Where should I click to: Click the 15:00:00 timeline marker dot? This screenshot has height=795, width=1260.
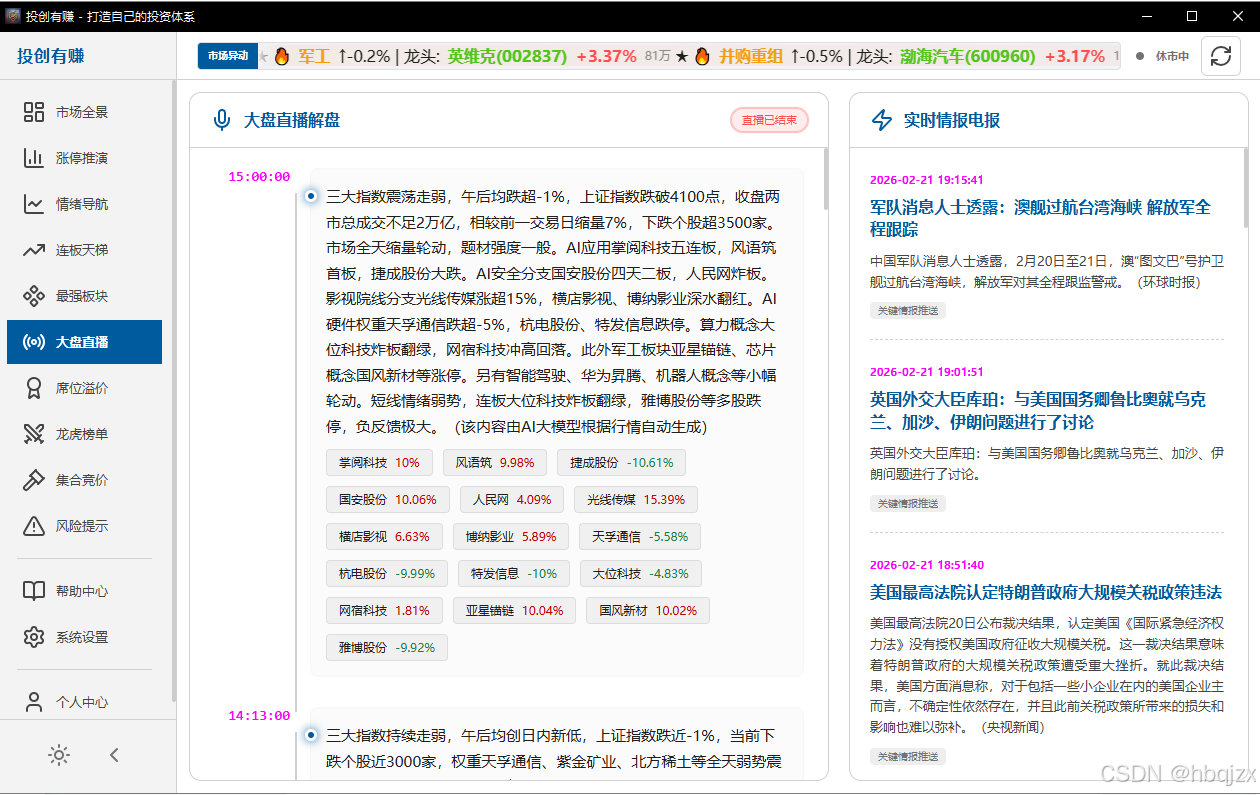coord(311,197)
